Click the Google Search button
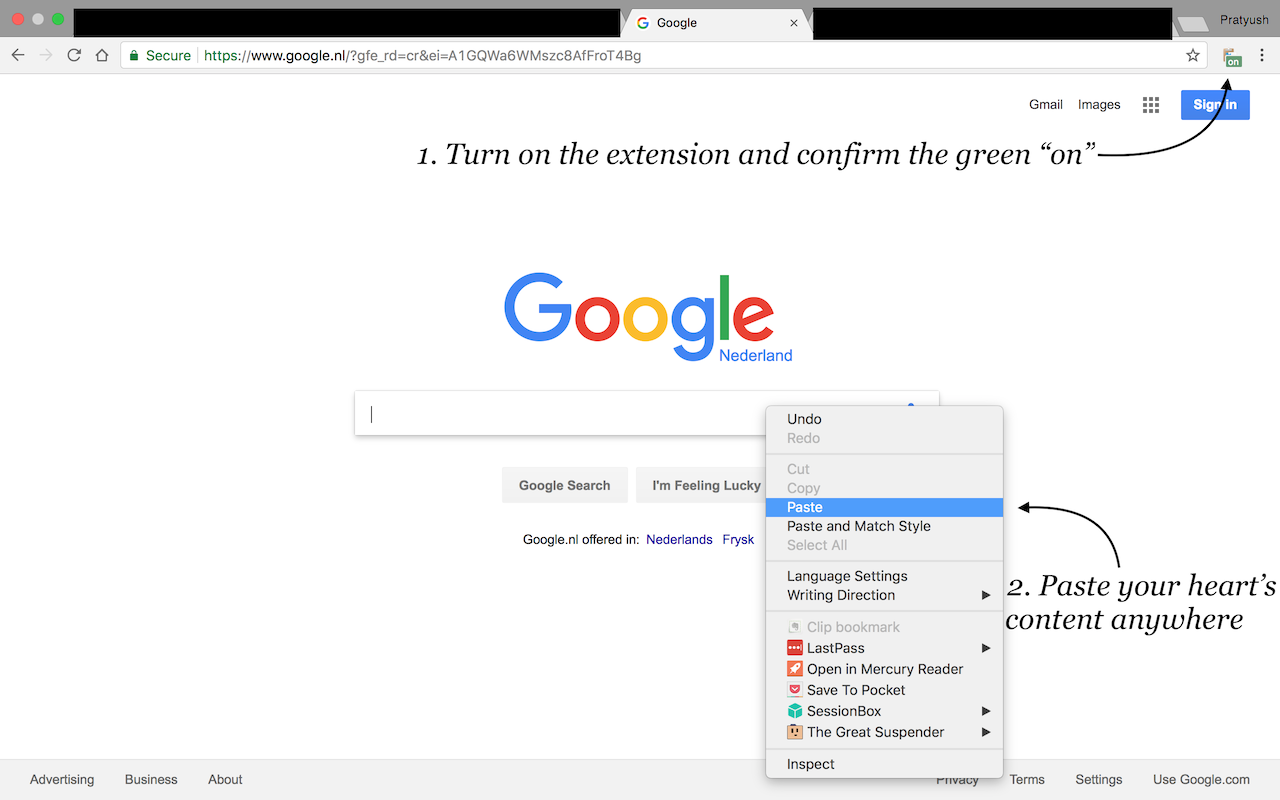 click(x=564, y=485)
